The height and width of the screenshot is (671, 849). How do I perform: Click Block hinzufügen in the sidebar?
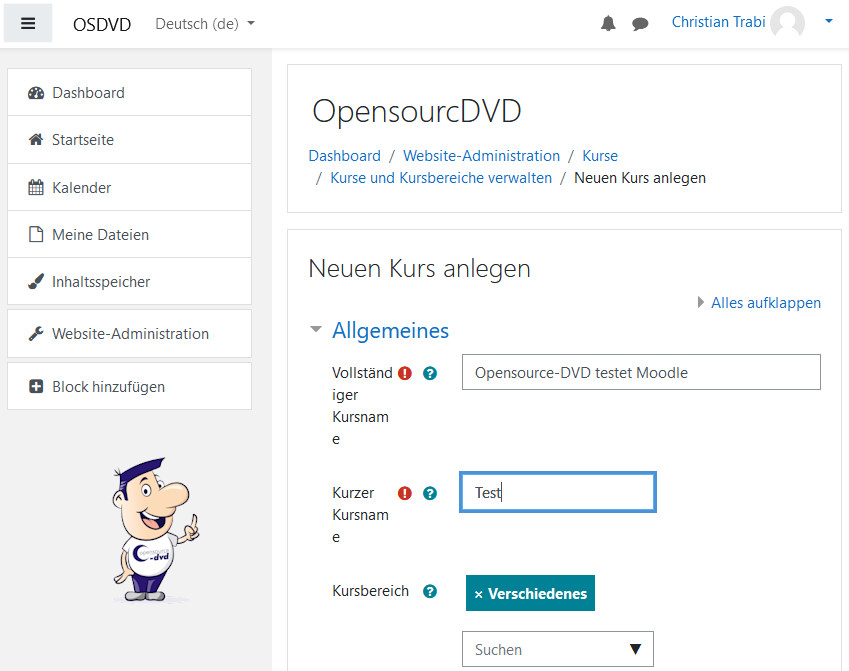click(x=108, y=386)
